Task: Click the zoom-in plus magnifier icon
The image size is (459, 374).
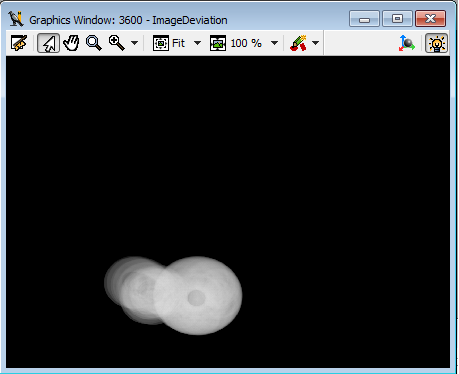Action: [117, 43]
